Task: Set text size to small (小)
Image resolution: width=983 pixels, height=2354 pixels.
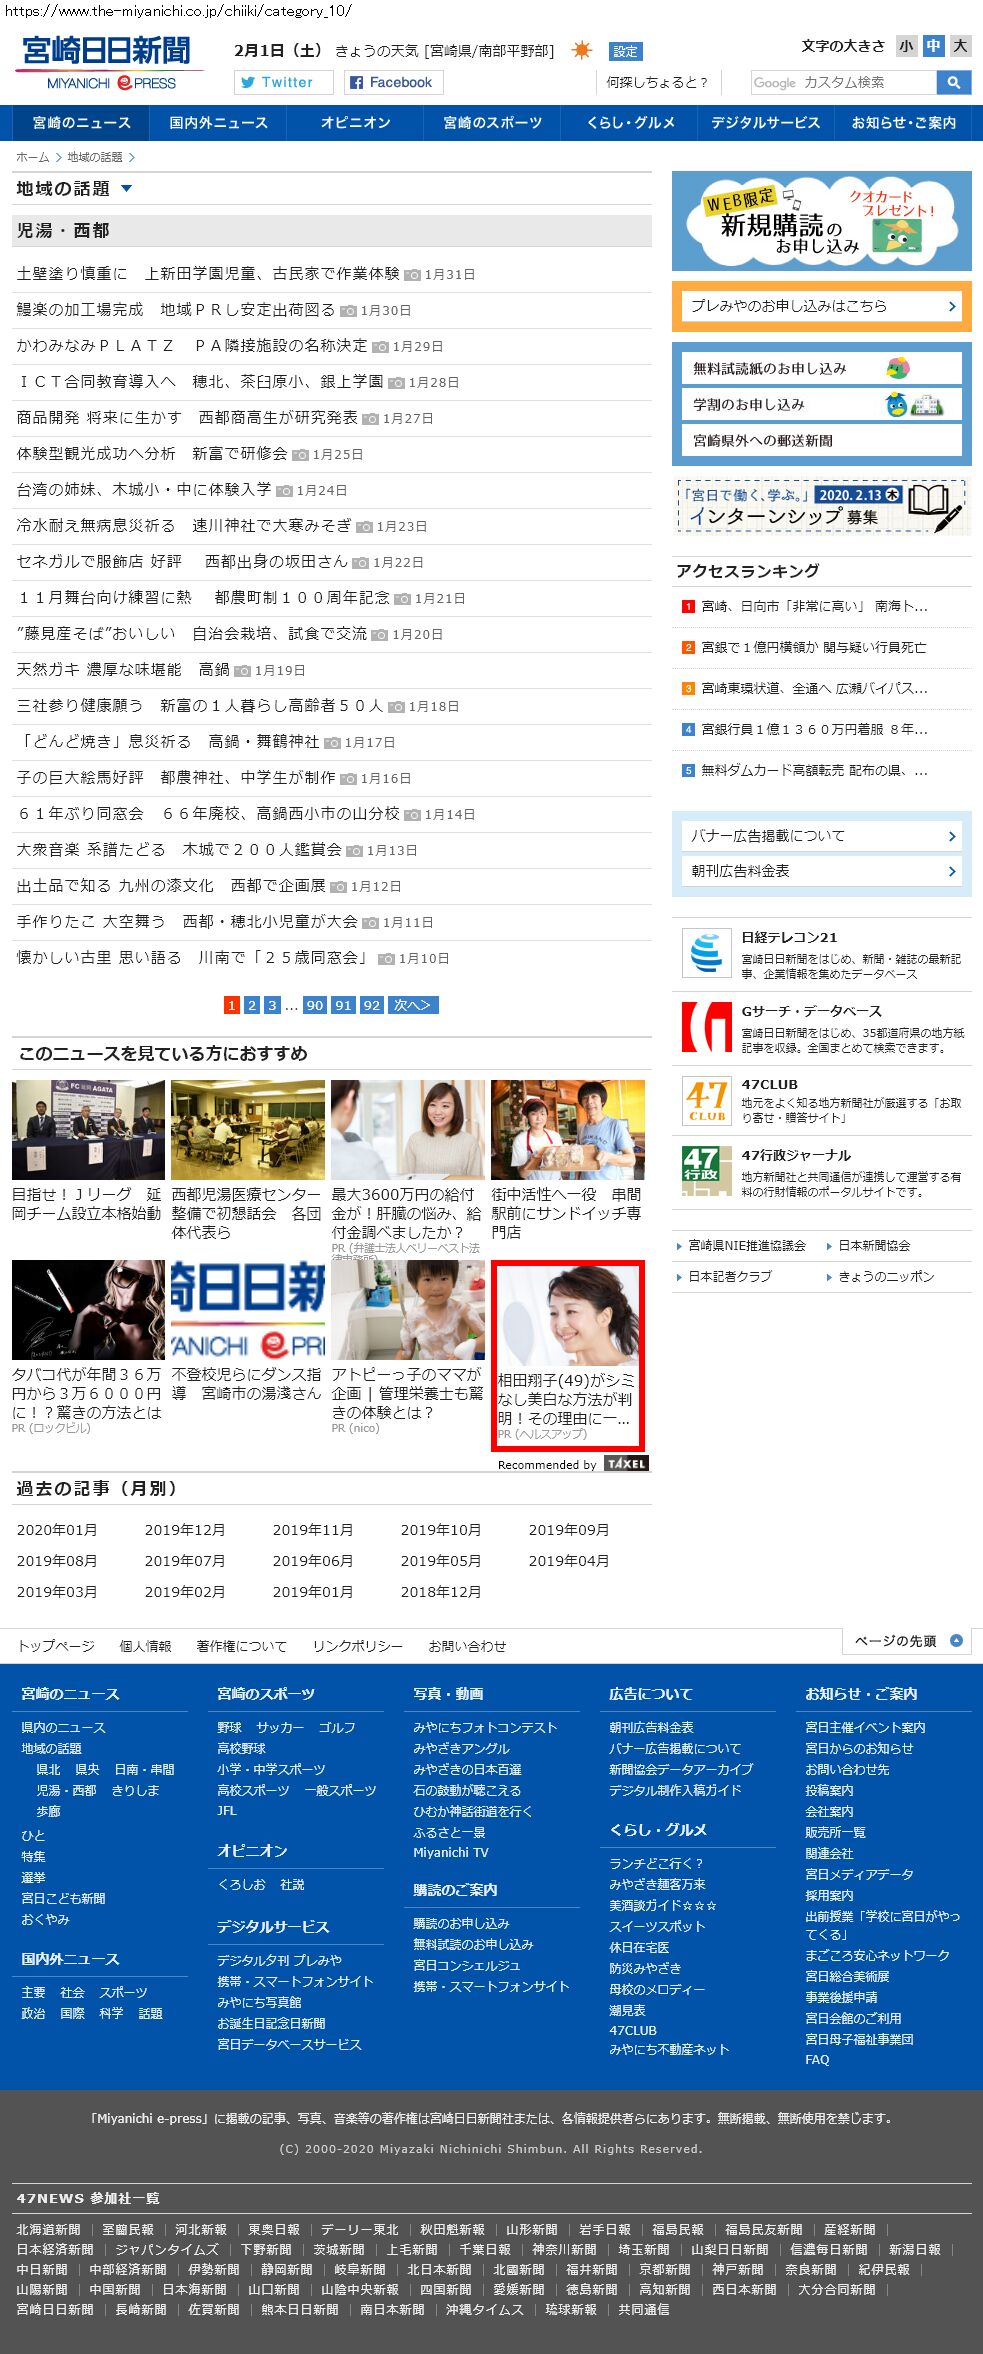Action: click(x=906, y=46)
